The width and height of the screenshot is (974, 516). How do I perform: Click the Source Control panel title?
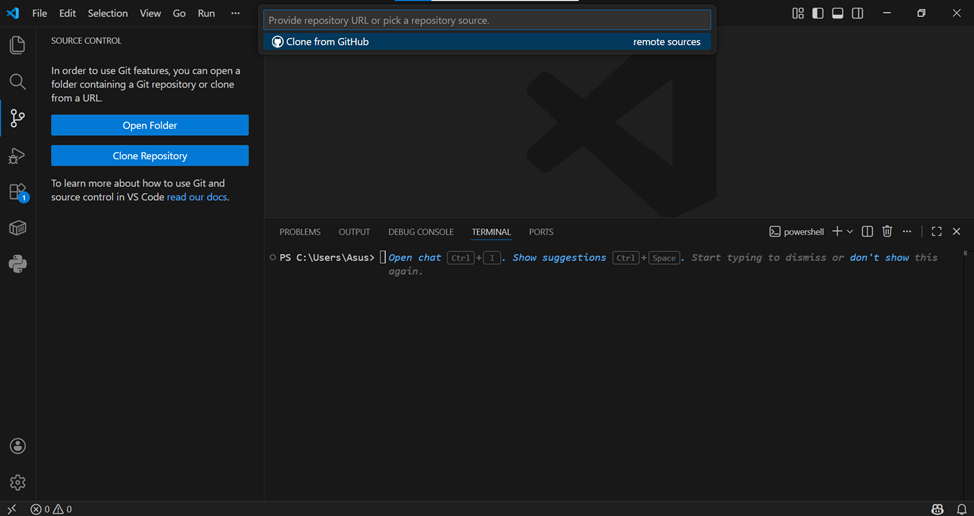pyautogui.click(x=86, y=40)
